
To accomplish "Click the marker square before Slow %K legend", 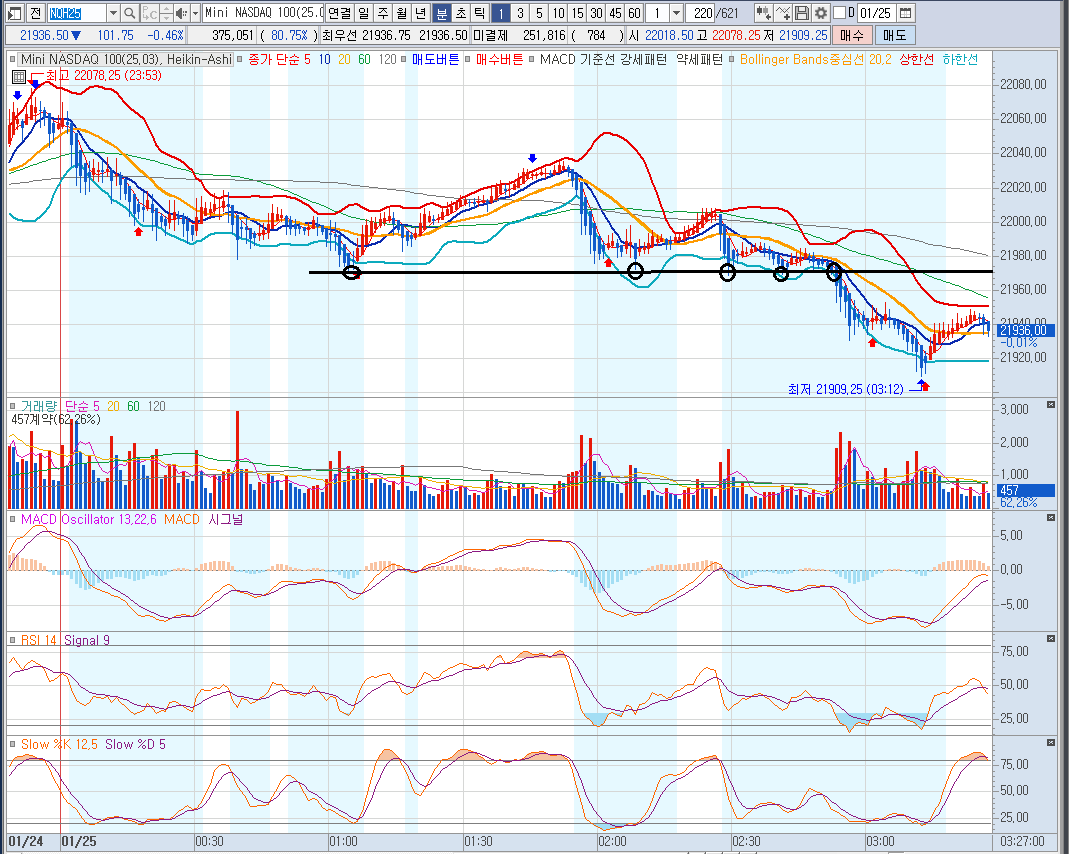I will [x=13, y=744].
